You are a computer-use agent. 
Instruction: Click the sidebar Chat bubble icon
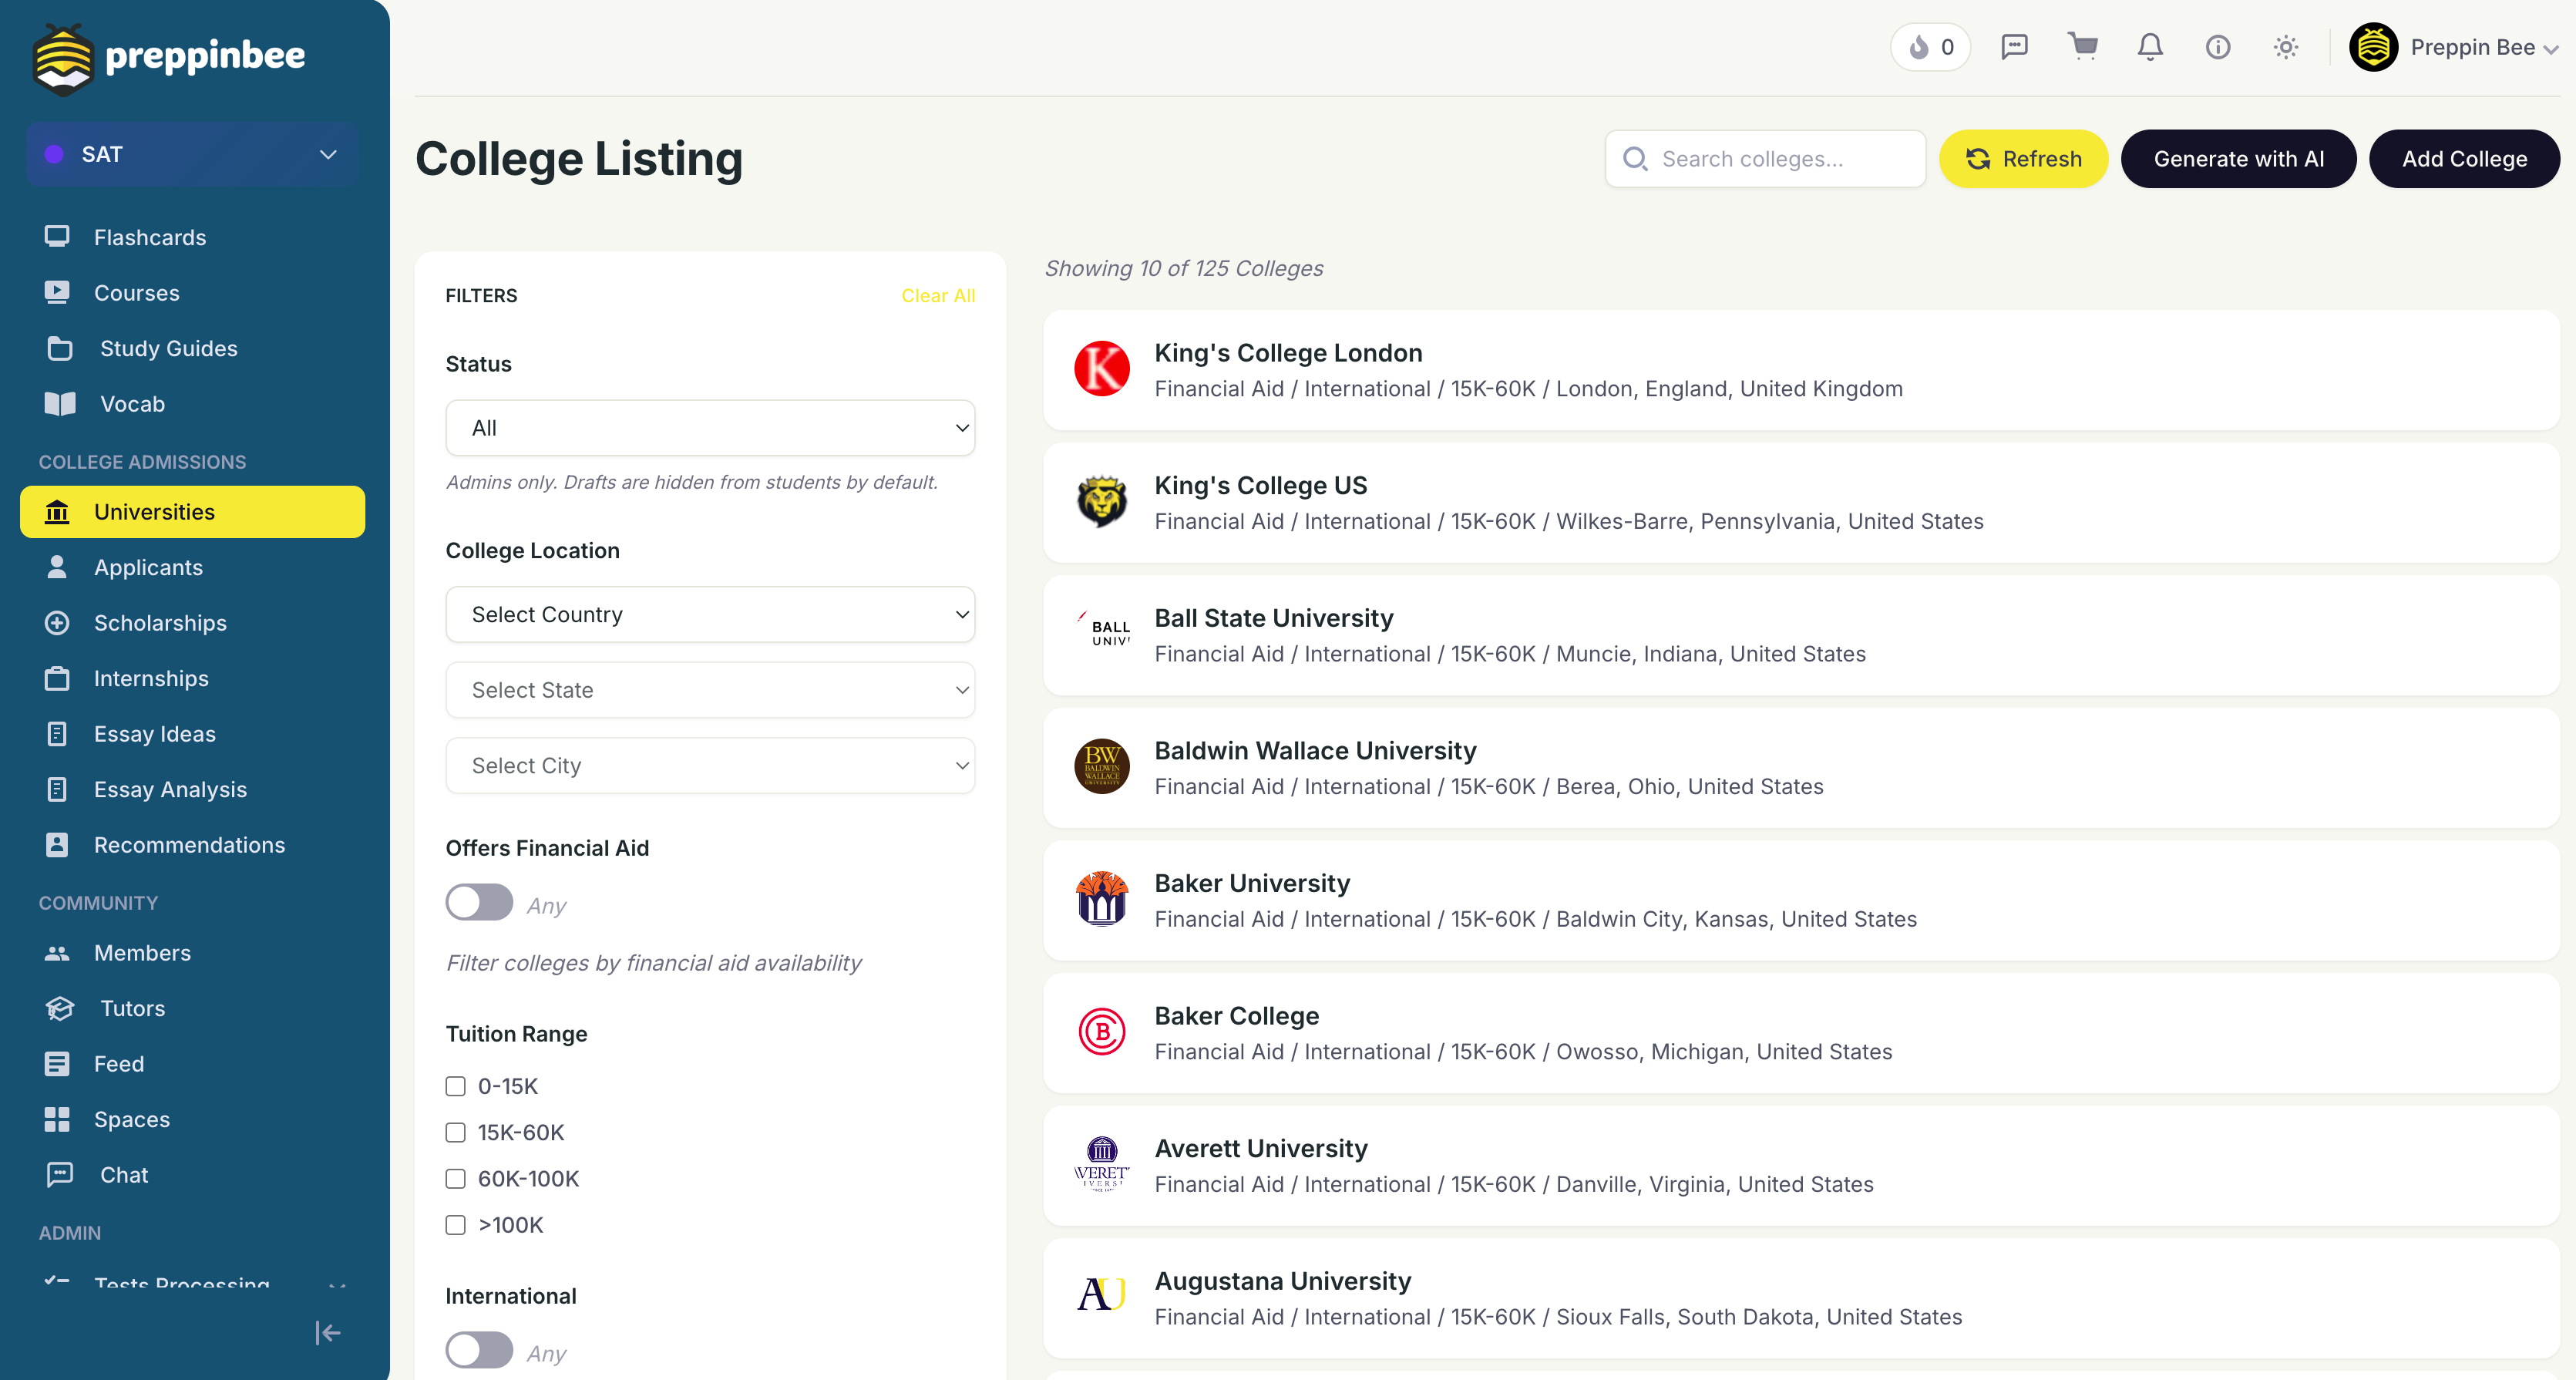(60, 1174)
